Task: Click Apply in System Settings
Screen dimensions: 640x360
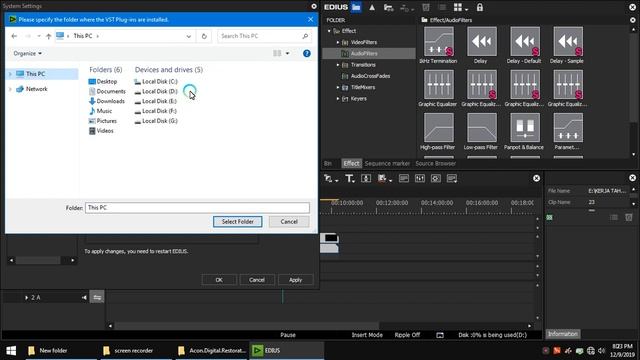Action: click(296, 280)
